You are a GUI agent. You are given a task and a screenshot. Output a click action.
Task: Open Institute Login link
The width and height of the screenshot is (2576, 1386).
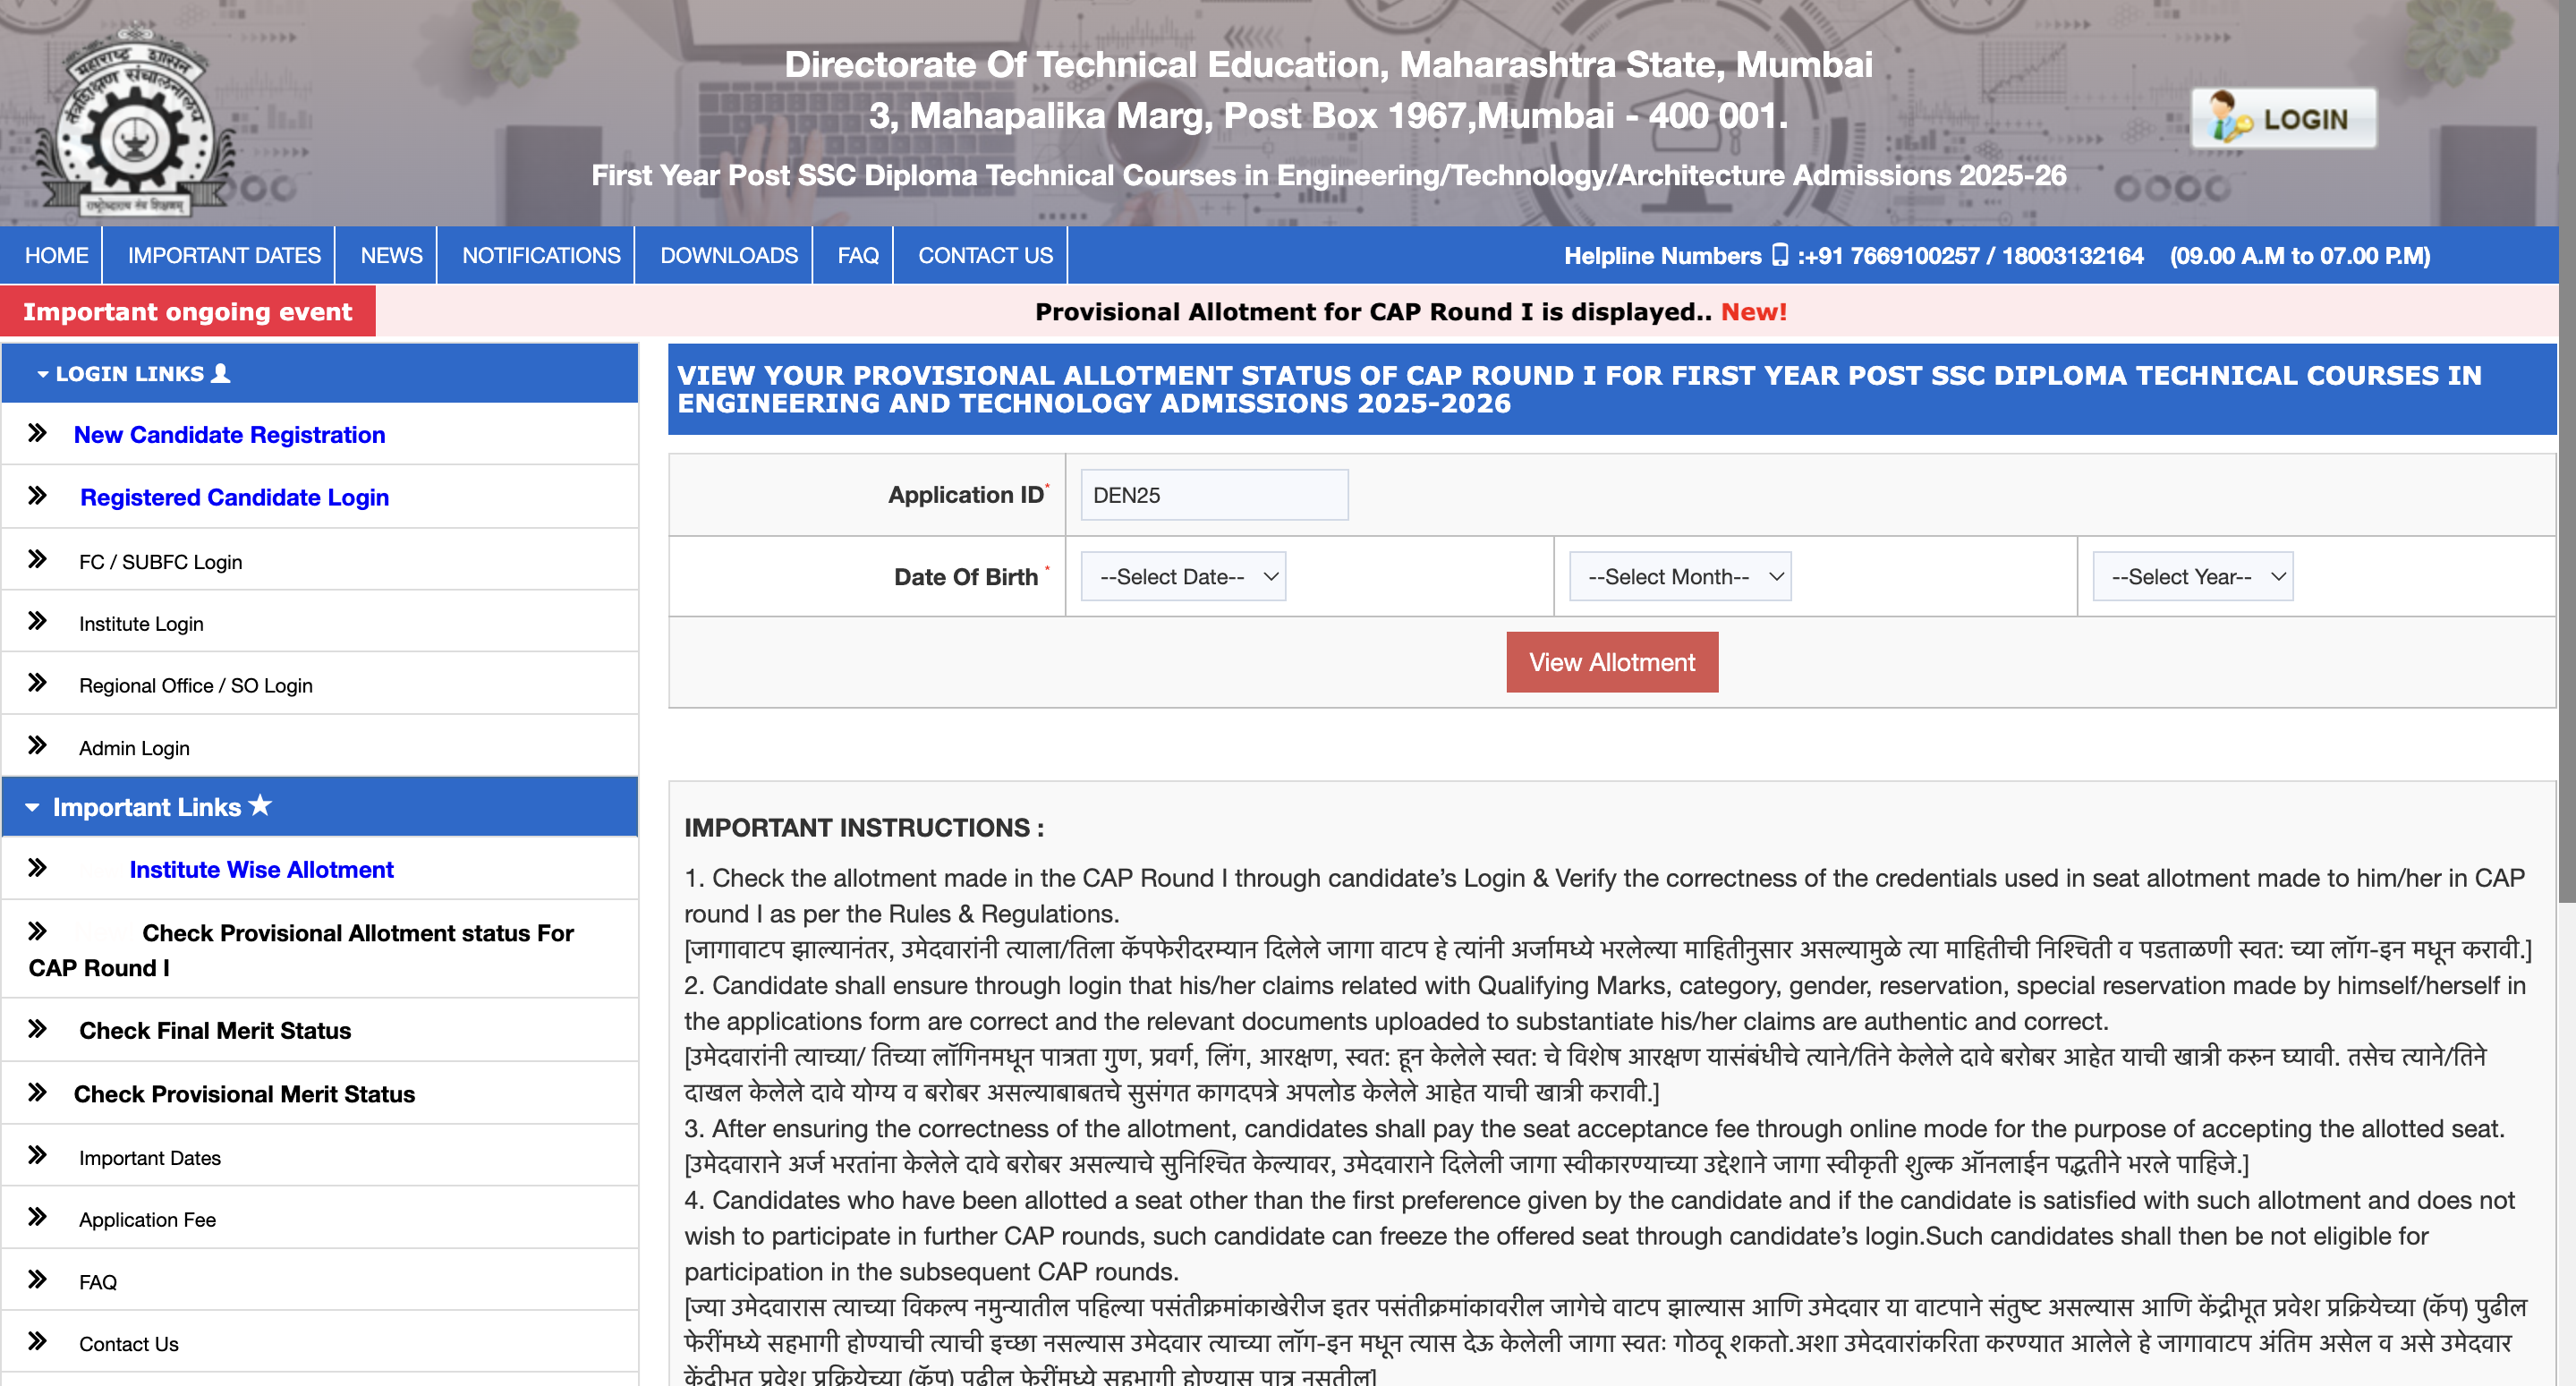[x=141, y=624]
